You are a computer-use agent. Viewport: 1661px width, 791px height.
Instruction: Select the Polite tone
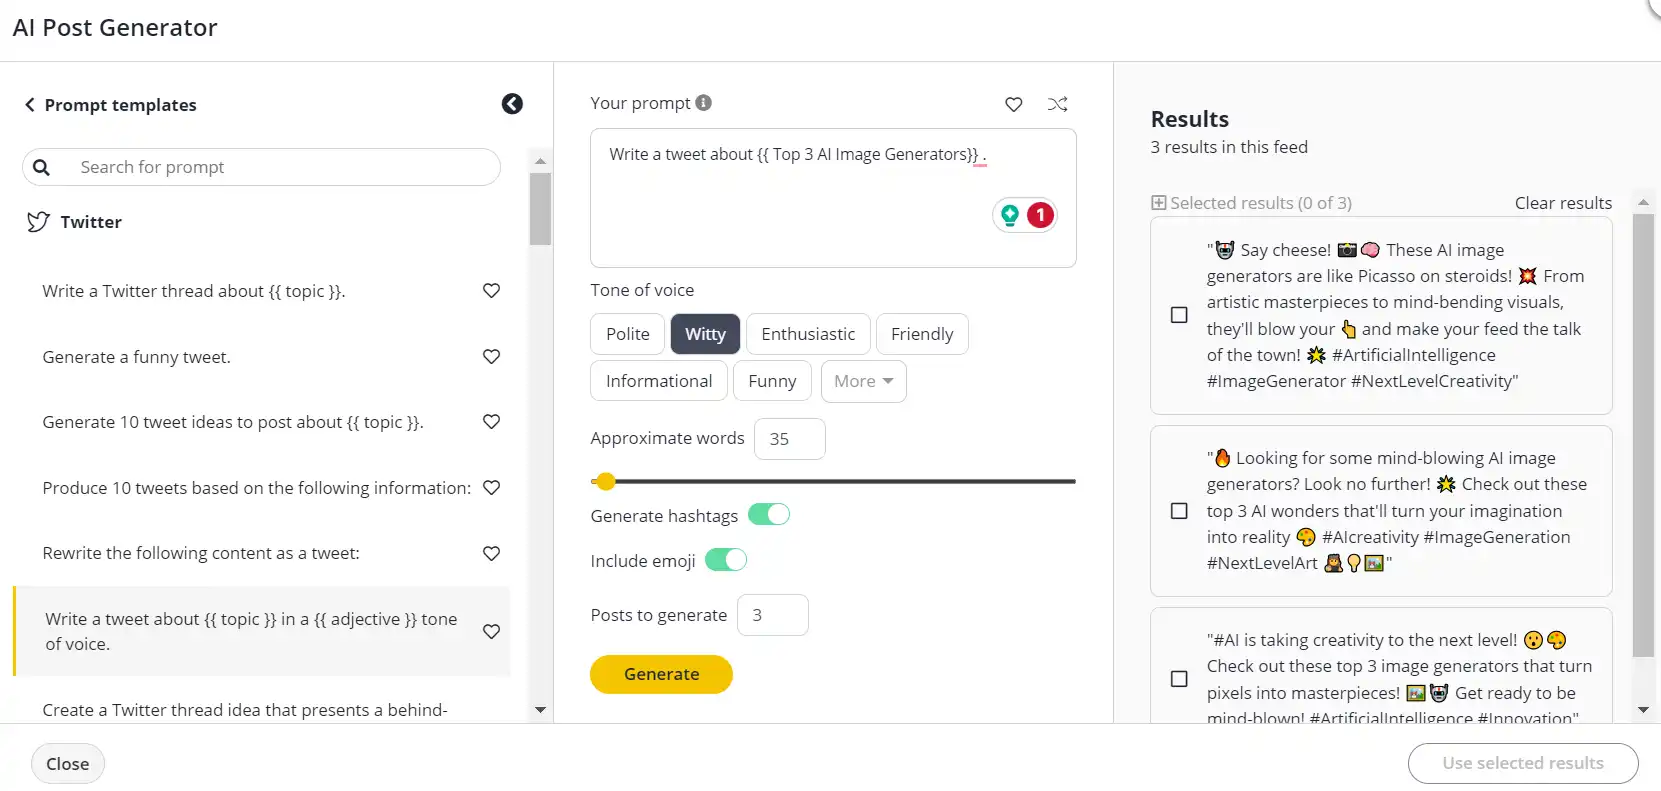[628, 334]
